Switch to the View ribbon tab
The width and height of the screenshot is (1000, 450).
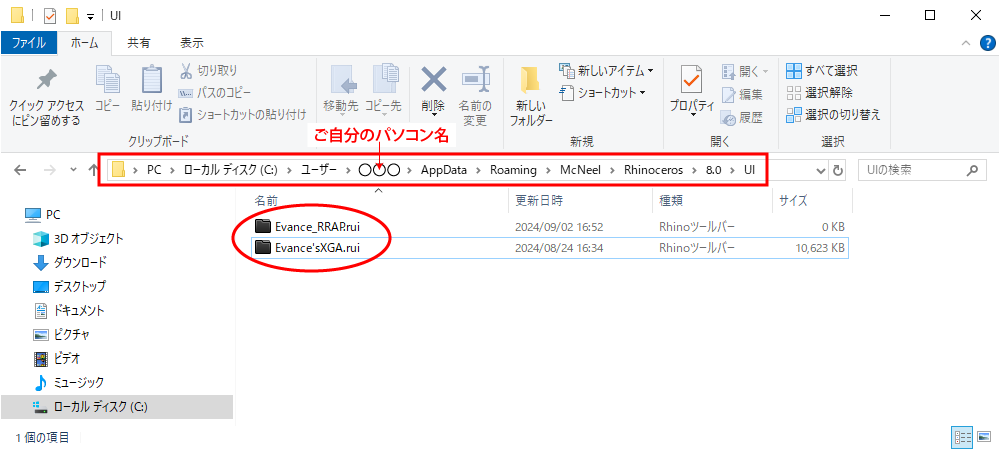(191, 43)
